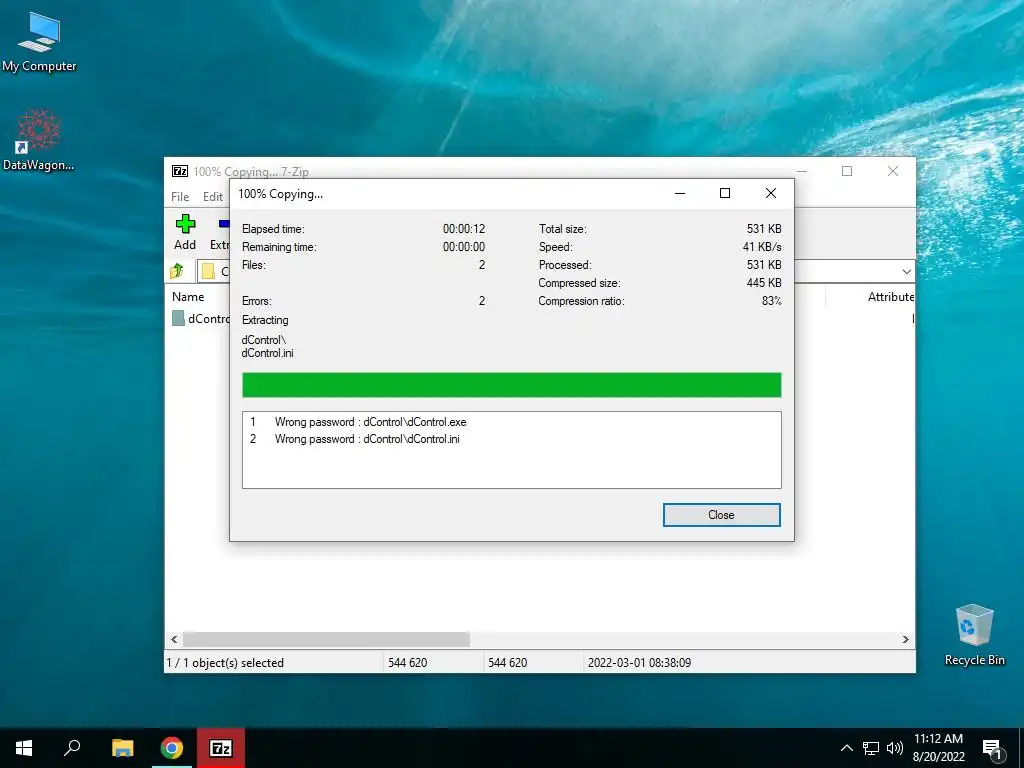Open the DataWagon desktop shortcut
The height and width of the screenshot is (768, 1024).
click(x=39, y=140)
